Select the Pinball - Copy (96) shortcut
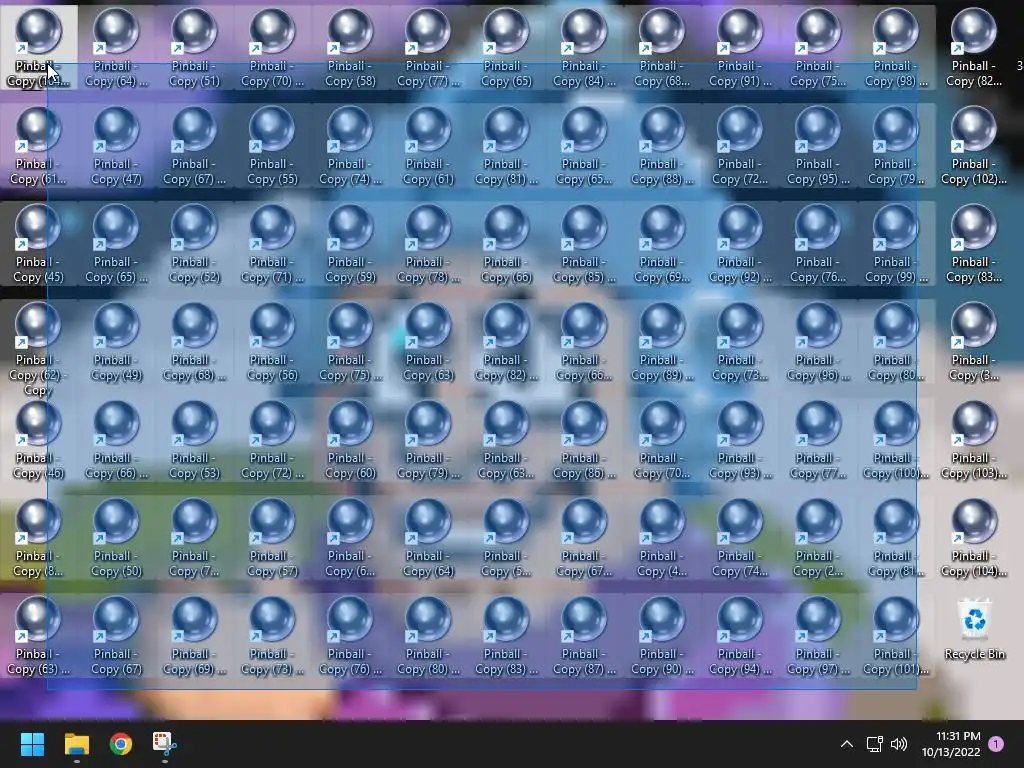This screenshot has width=1024, height=768. 818,342
